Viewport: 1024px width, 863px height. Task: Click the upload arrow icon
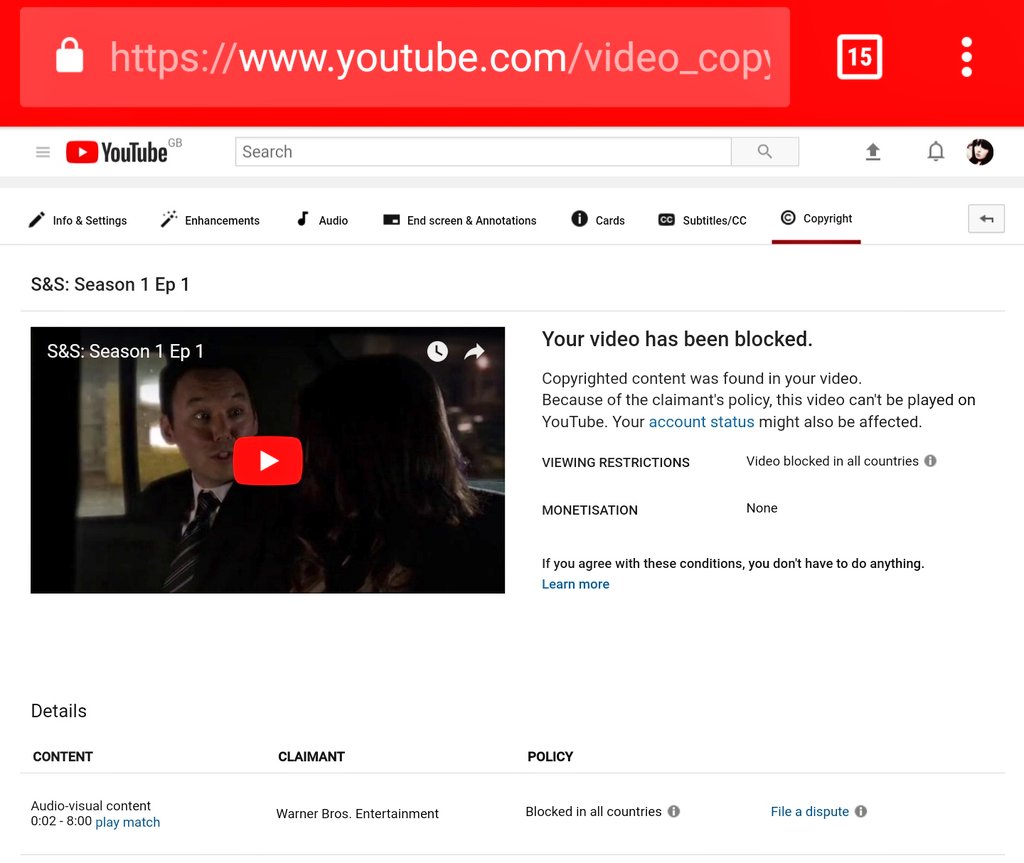[x=872, y=152]
